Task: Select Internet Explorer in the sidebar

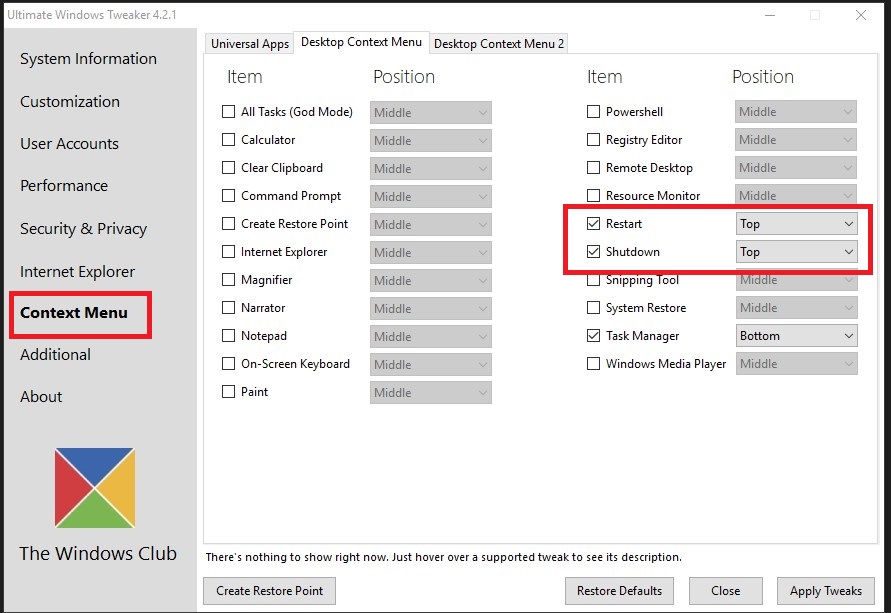Action: [77, 272]
